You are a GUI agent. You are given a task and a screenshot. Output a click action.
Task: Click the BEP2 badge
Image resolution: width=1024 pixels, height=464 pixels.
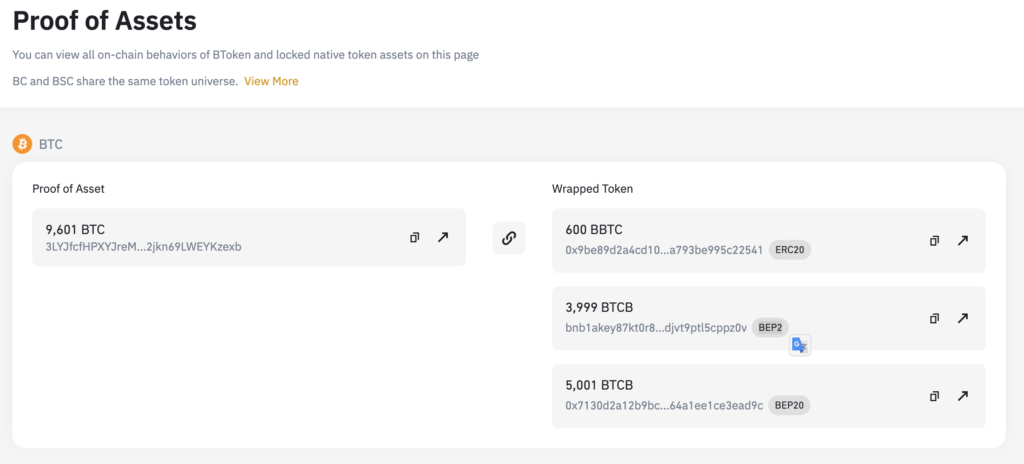(x=770, y=327)
